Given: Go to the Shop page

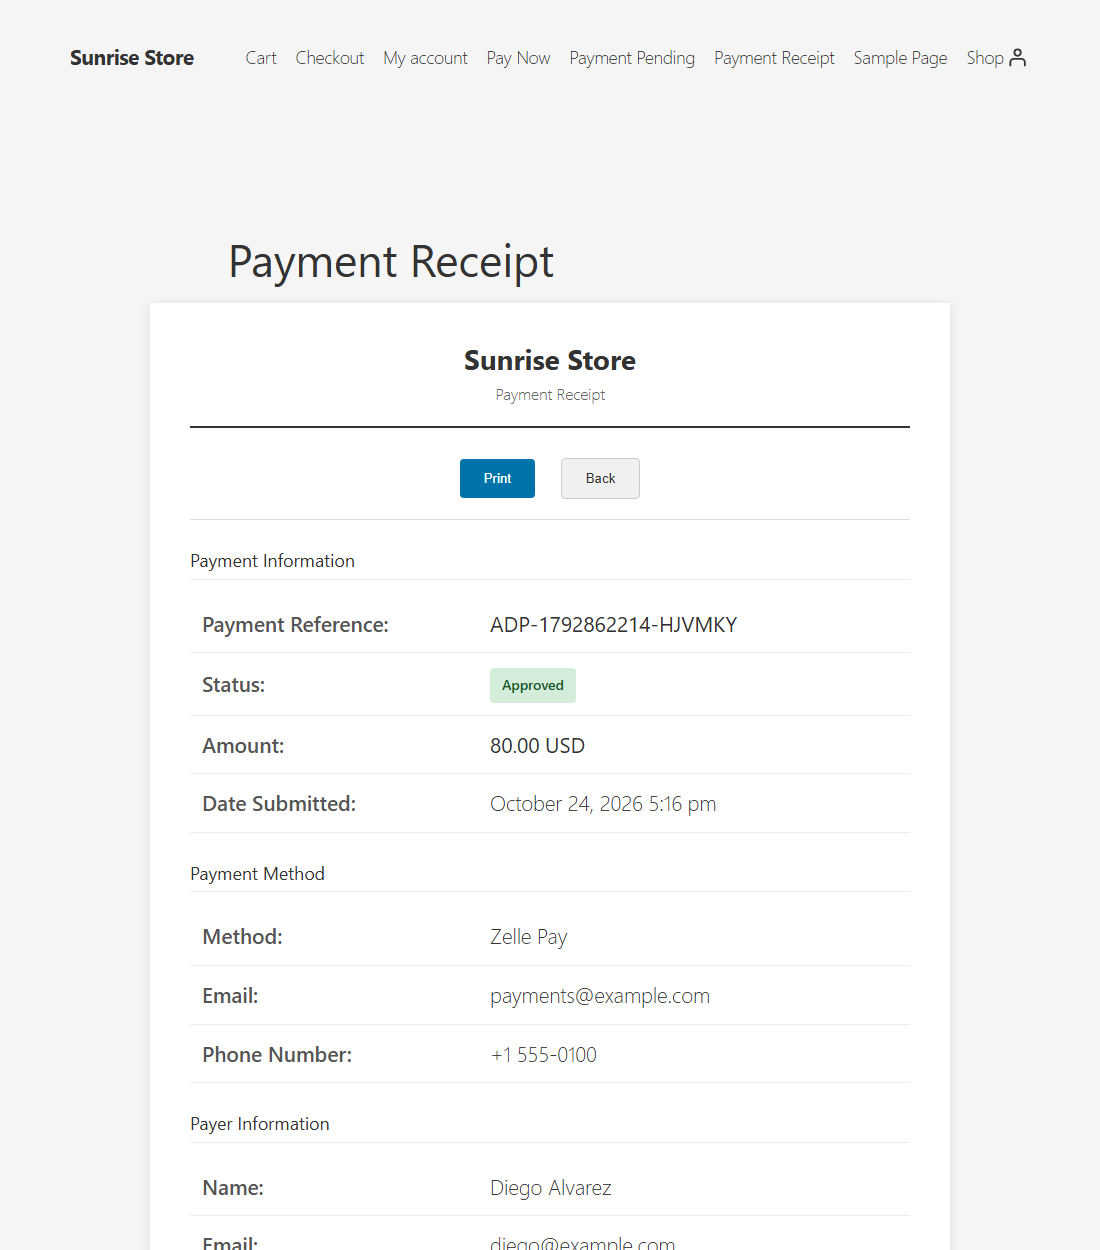Looking at the screenshot, I should click(985, 58).
